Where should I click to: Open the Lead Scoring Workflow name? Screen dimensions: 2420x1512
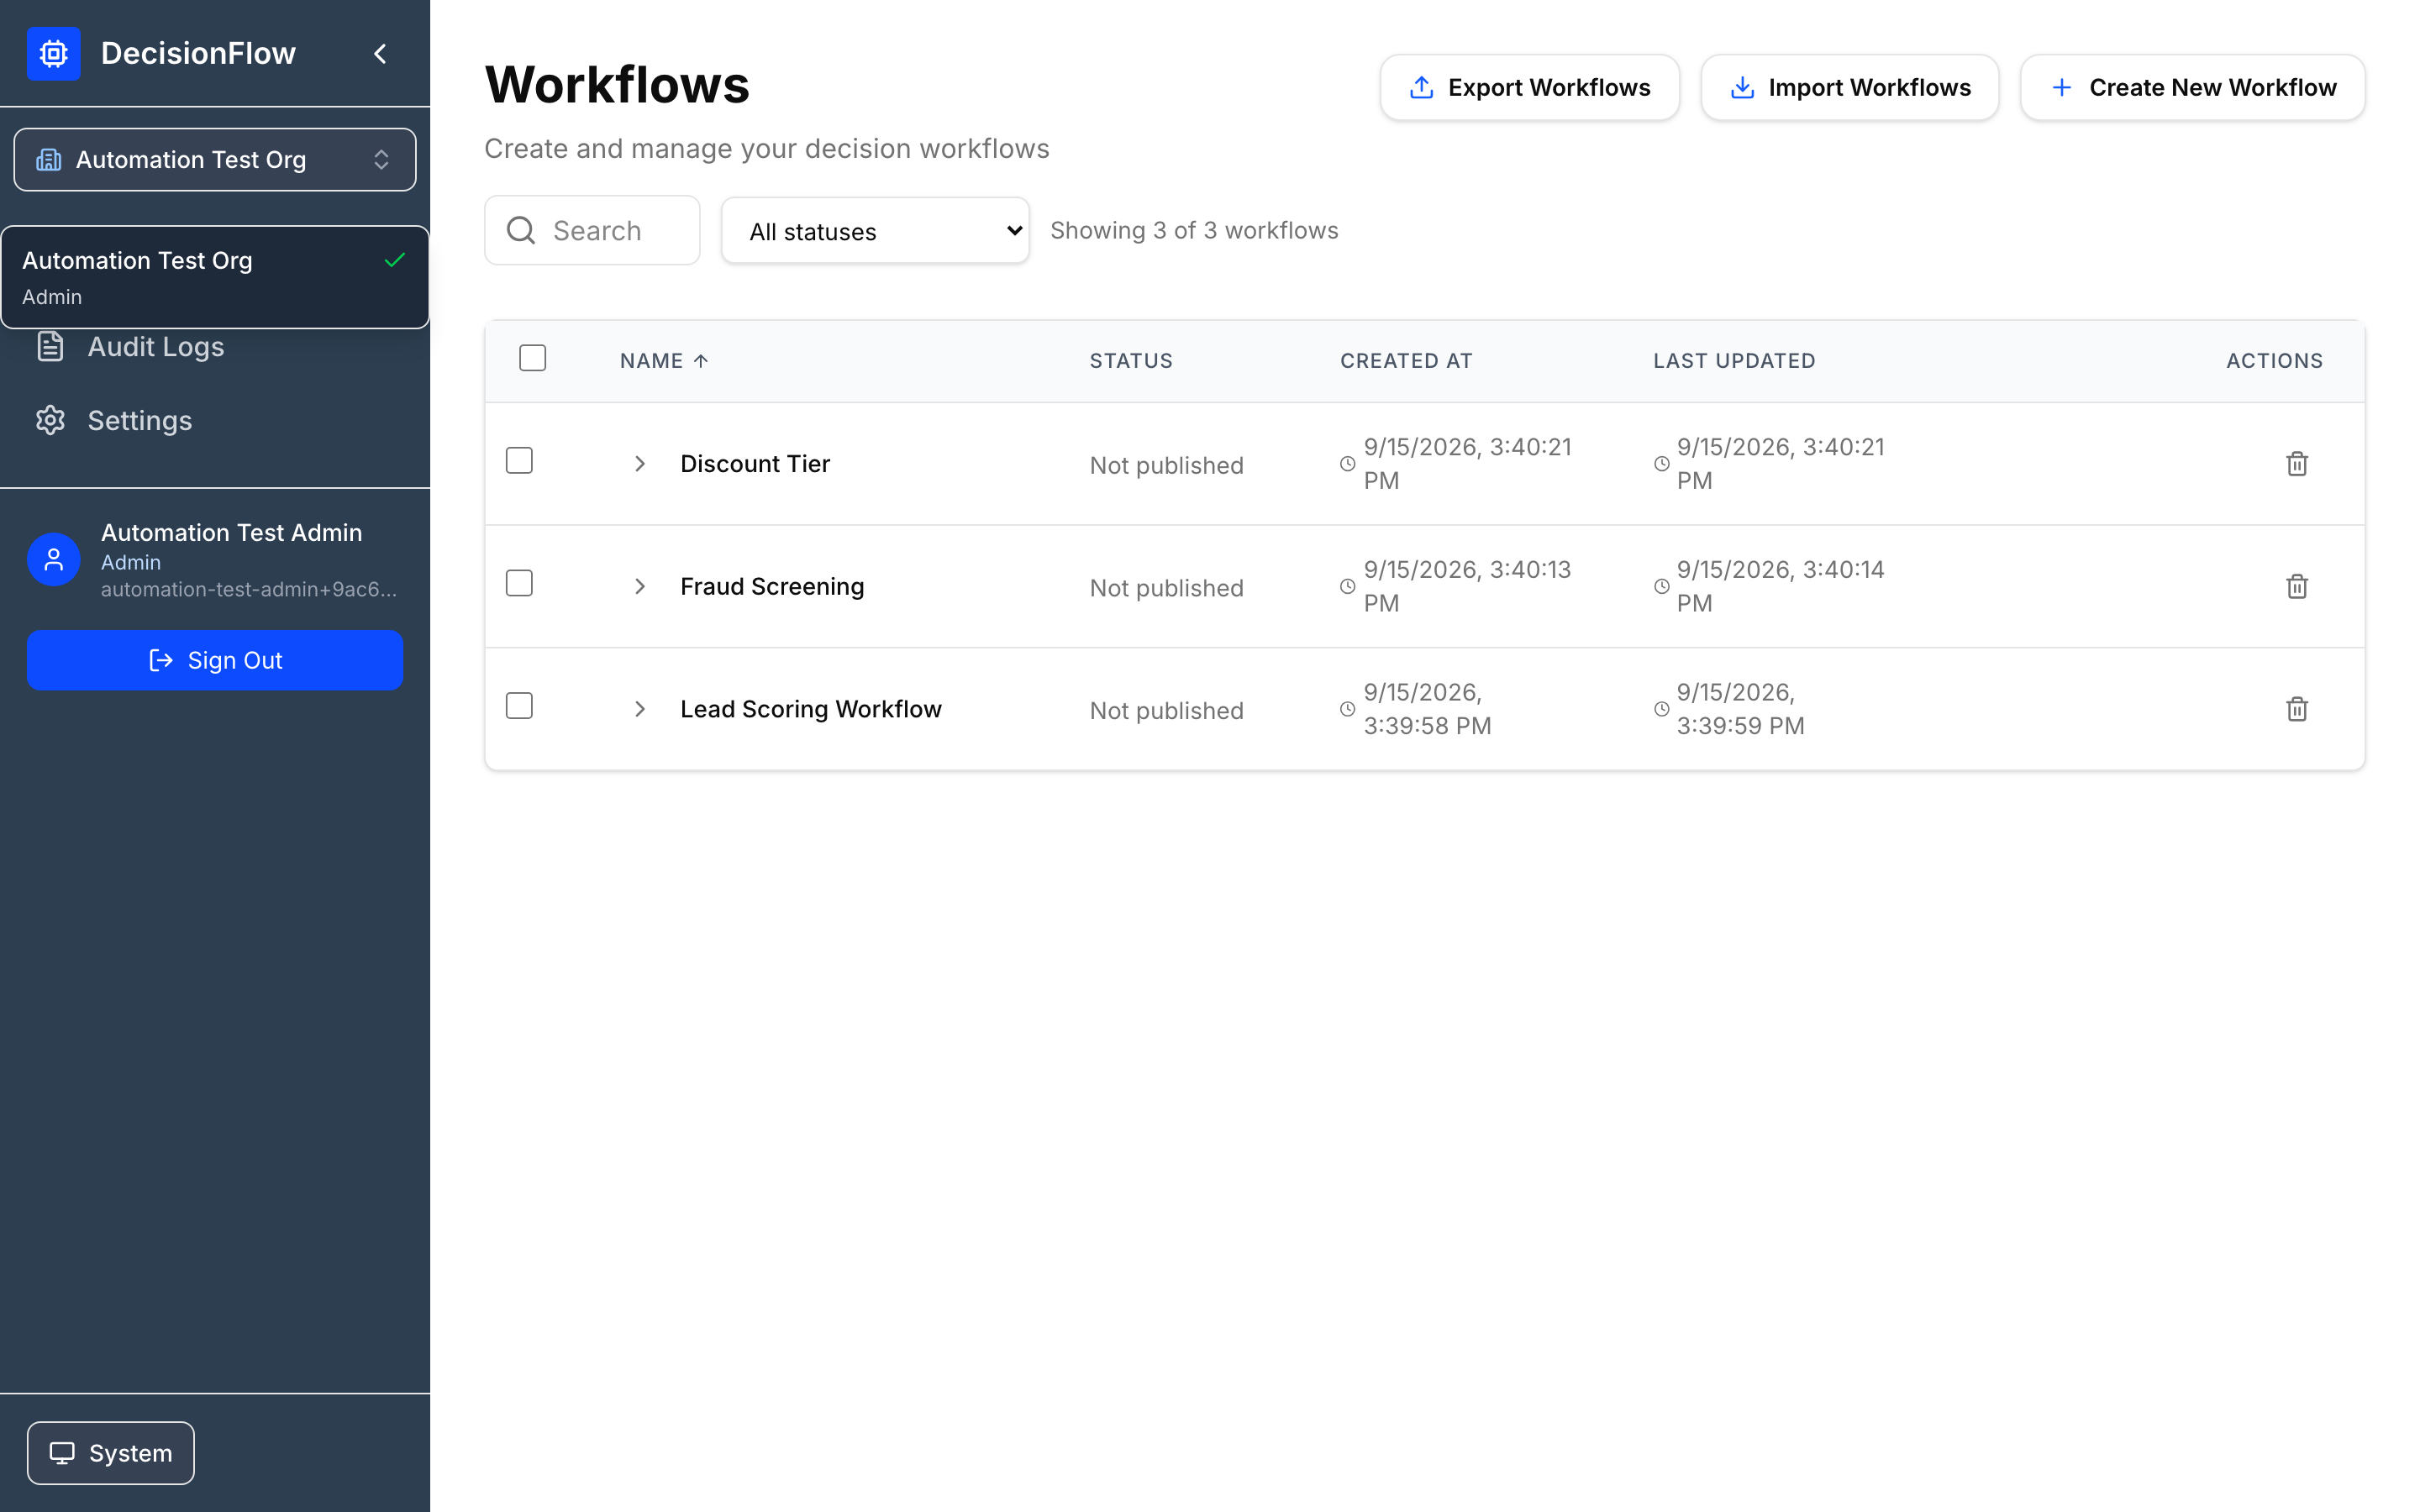point(811,709)
